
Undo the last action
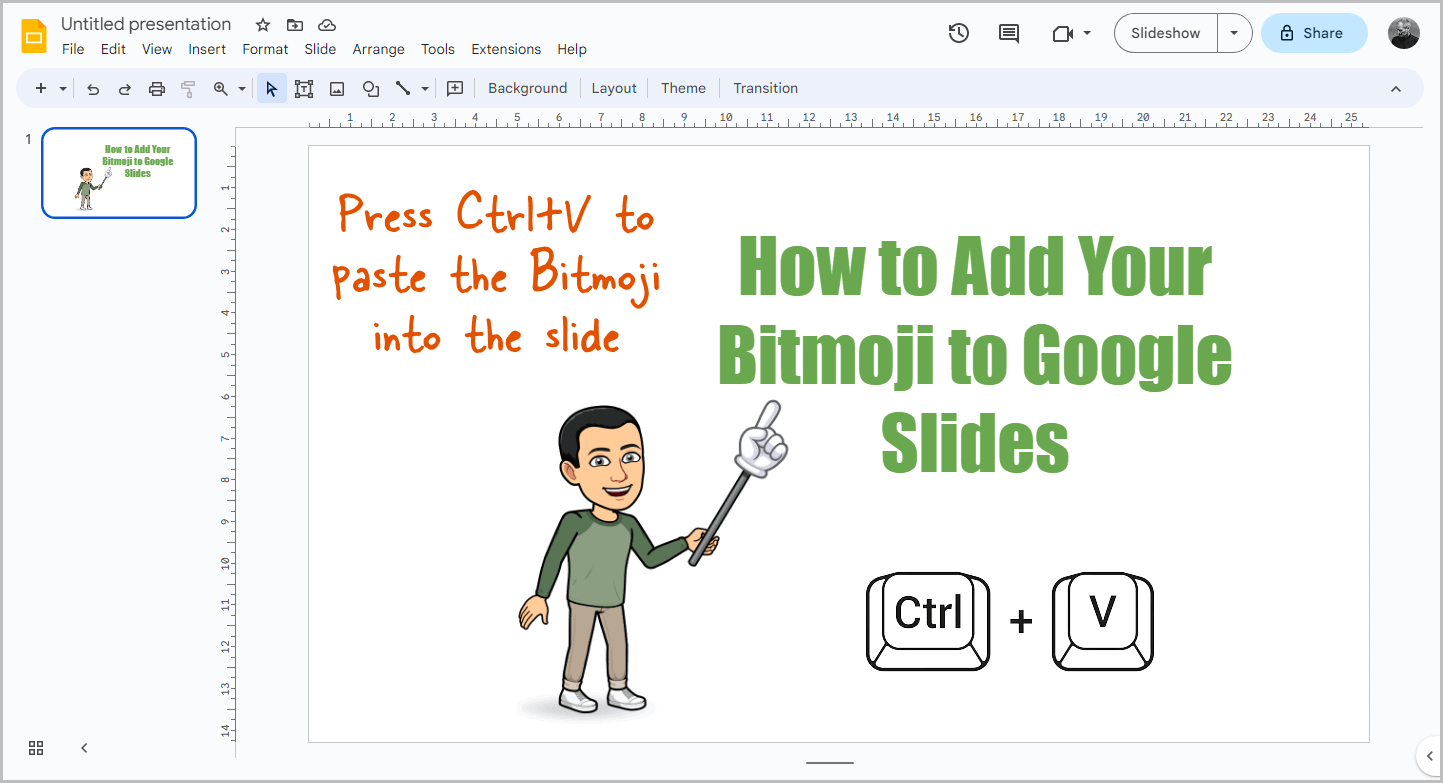tap(93, 88)
